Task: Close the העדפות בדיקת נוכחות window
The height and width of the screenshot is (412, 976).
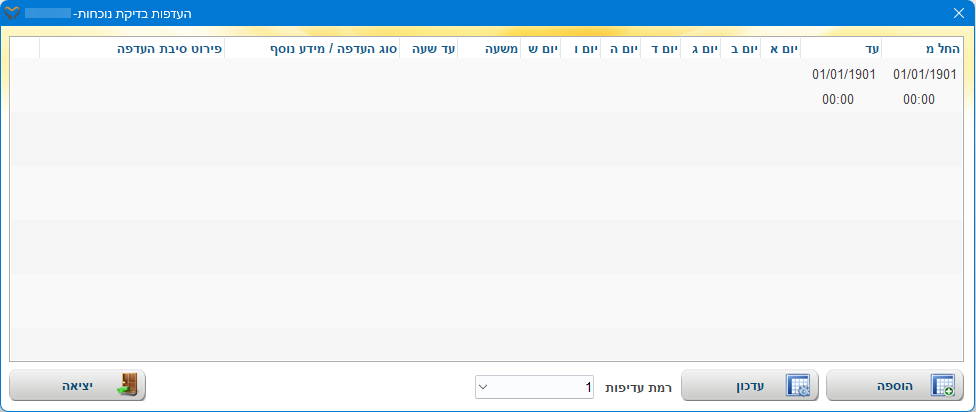Action: tap(959, 14)
